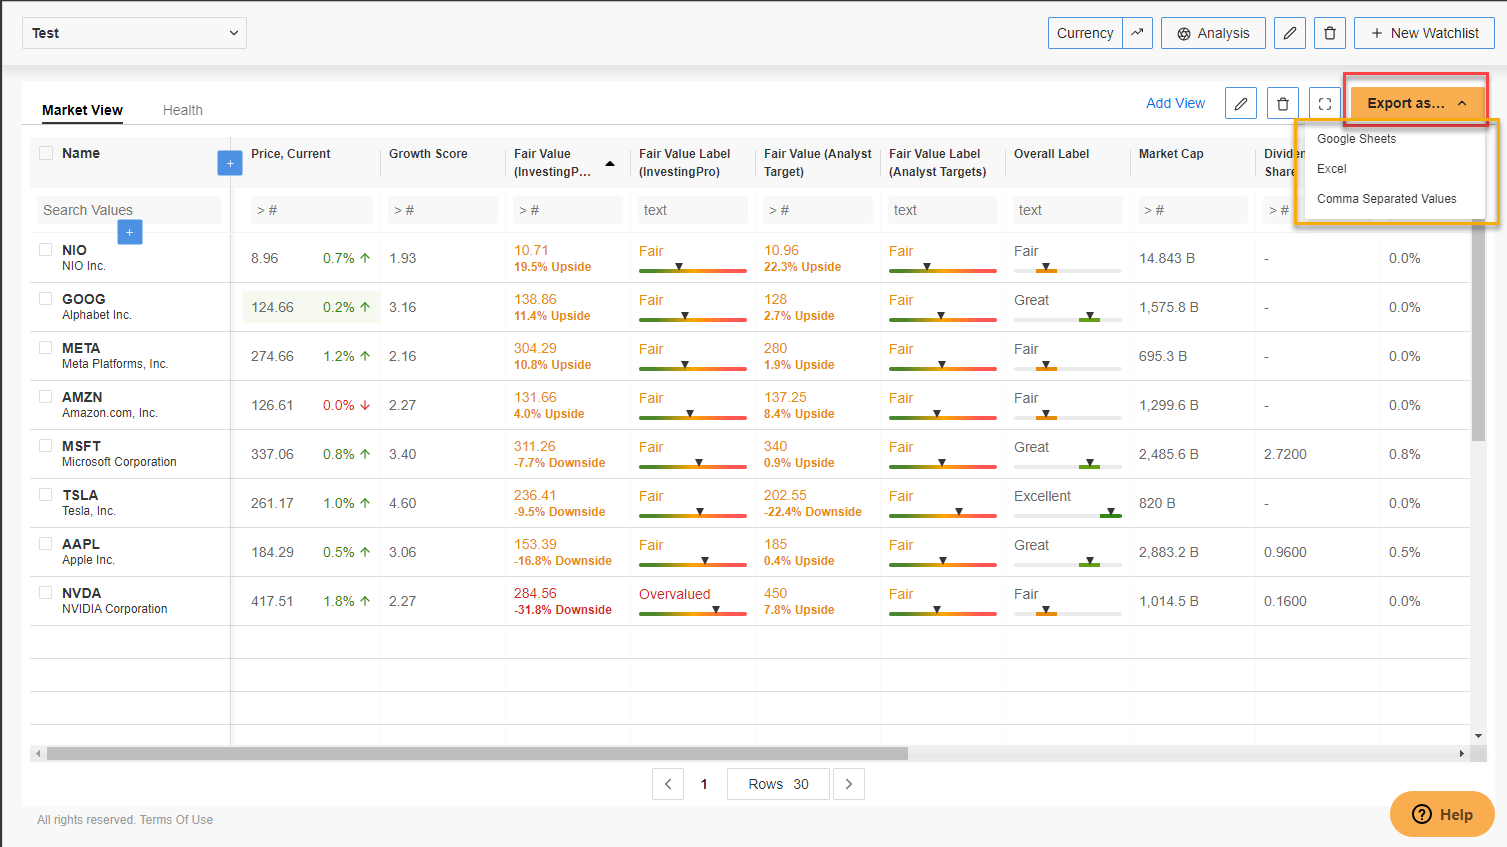1507x847 pixels.
Task: Open the Analysis button
Action: click(1213, 33)
